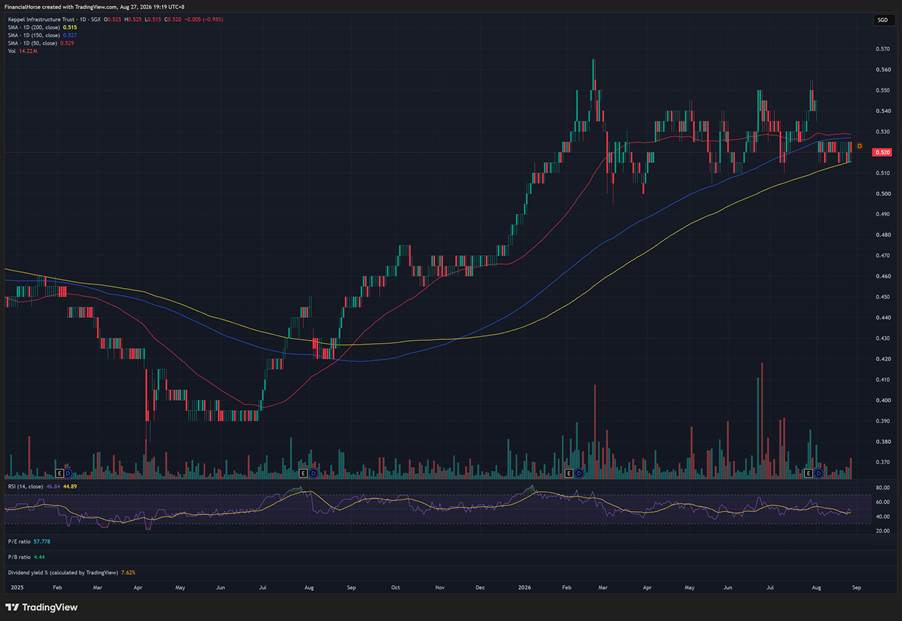Click the dividend 'D' marker near Aug 2026
The width and height of the screenshot is (902, 621).
click(818, 473)
